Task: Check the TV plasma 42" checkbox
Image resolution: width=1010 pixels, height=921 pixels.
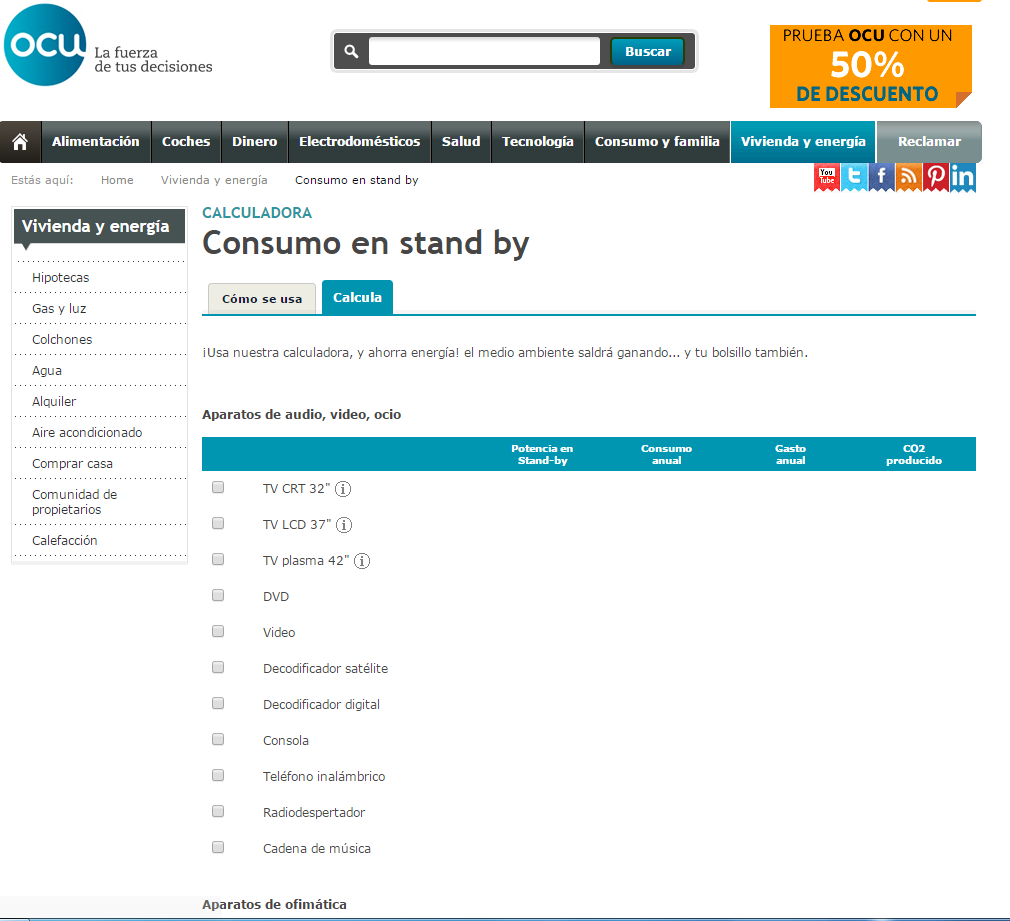Action: pyautogui.click(x=218, y=559)
